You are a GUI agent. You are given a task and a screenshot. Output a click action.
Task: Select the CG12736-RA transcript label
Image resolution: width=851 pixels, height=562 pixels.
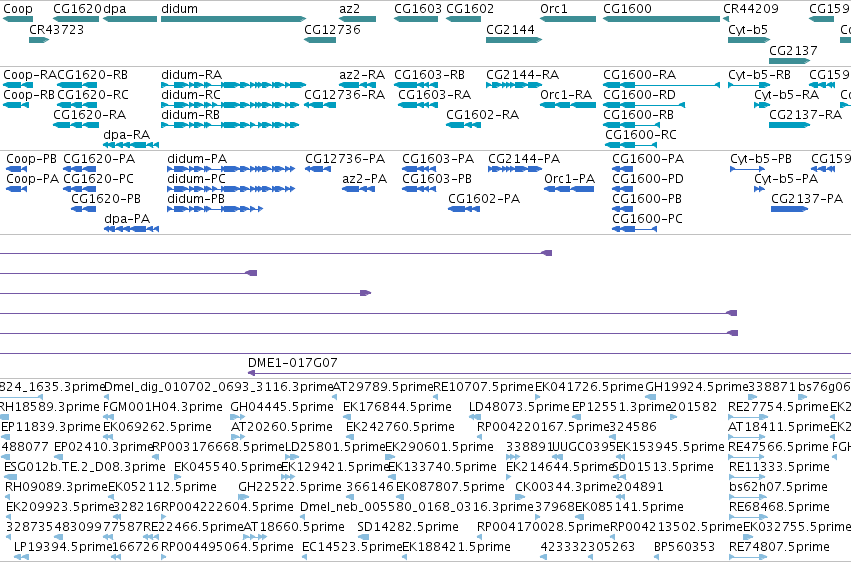click(x=344, y=95)
